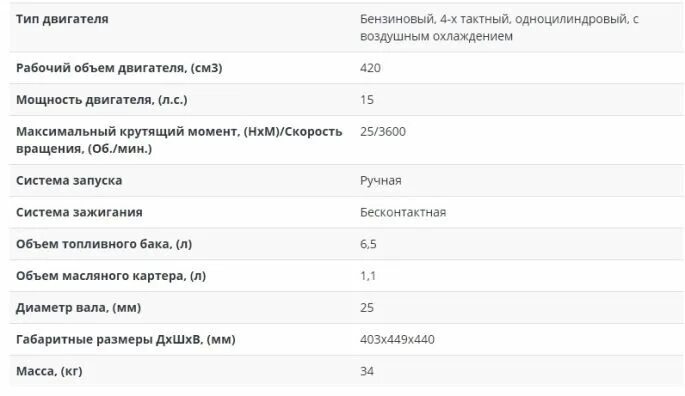The width and height of the screenshot is (685, 396).
Task: Click the 'Система запуска' label
Action: coord(69,181)
